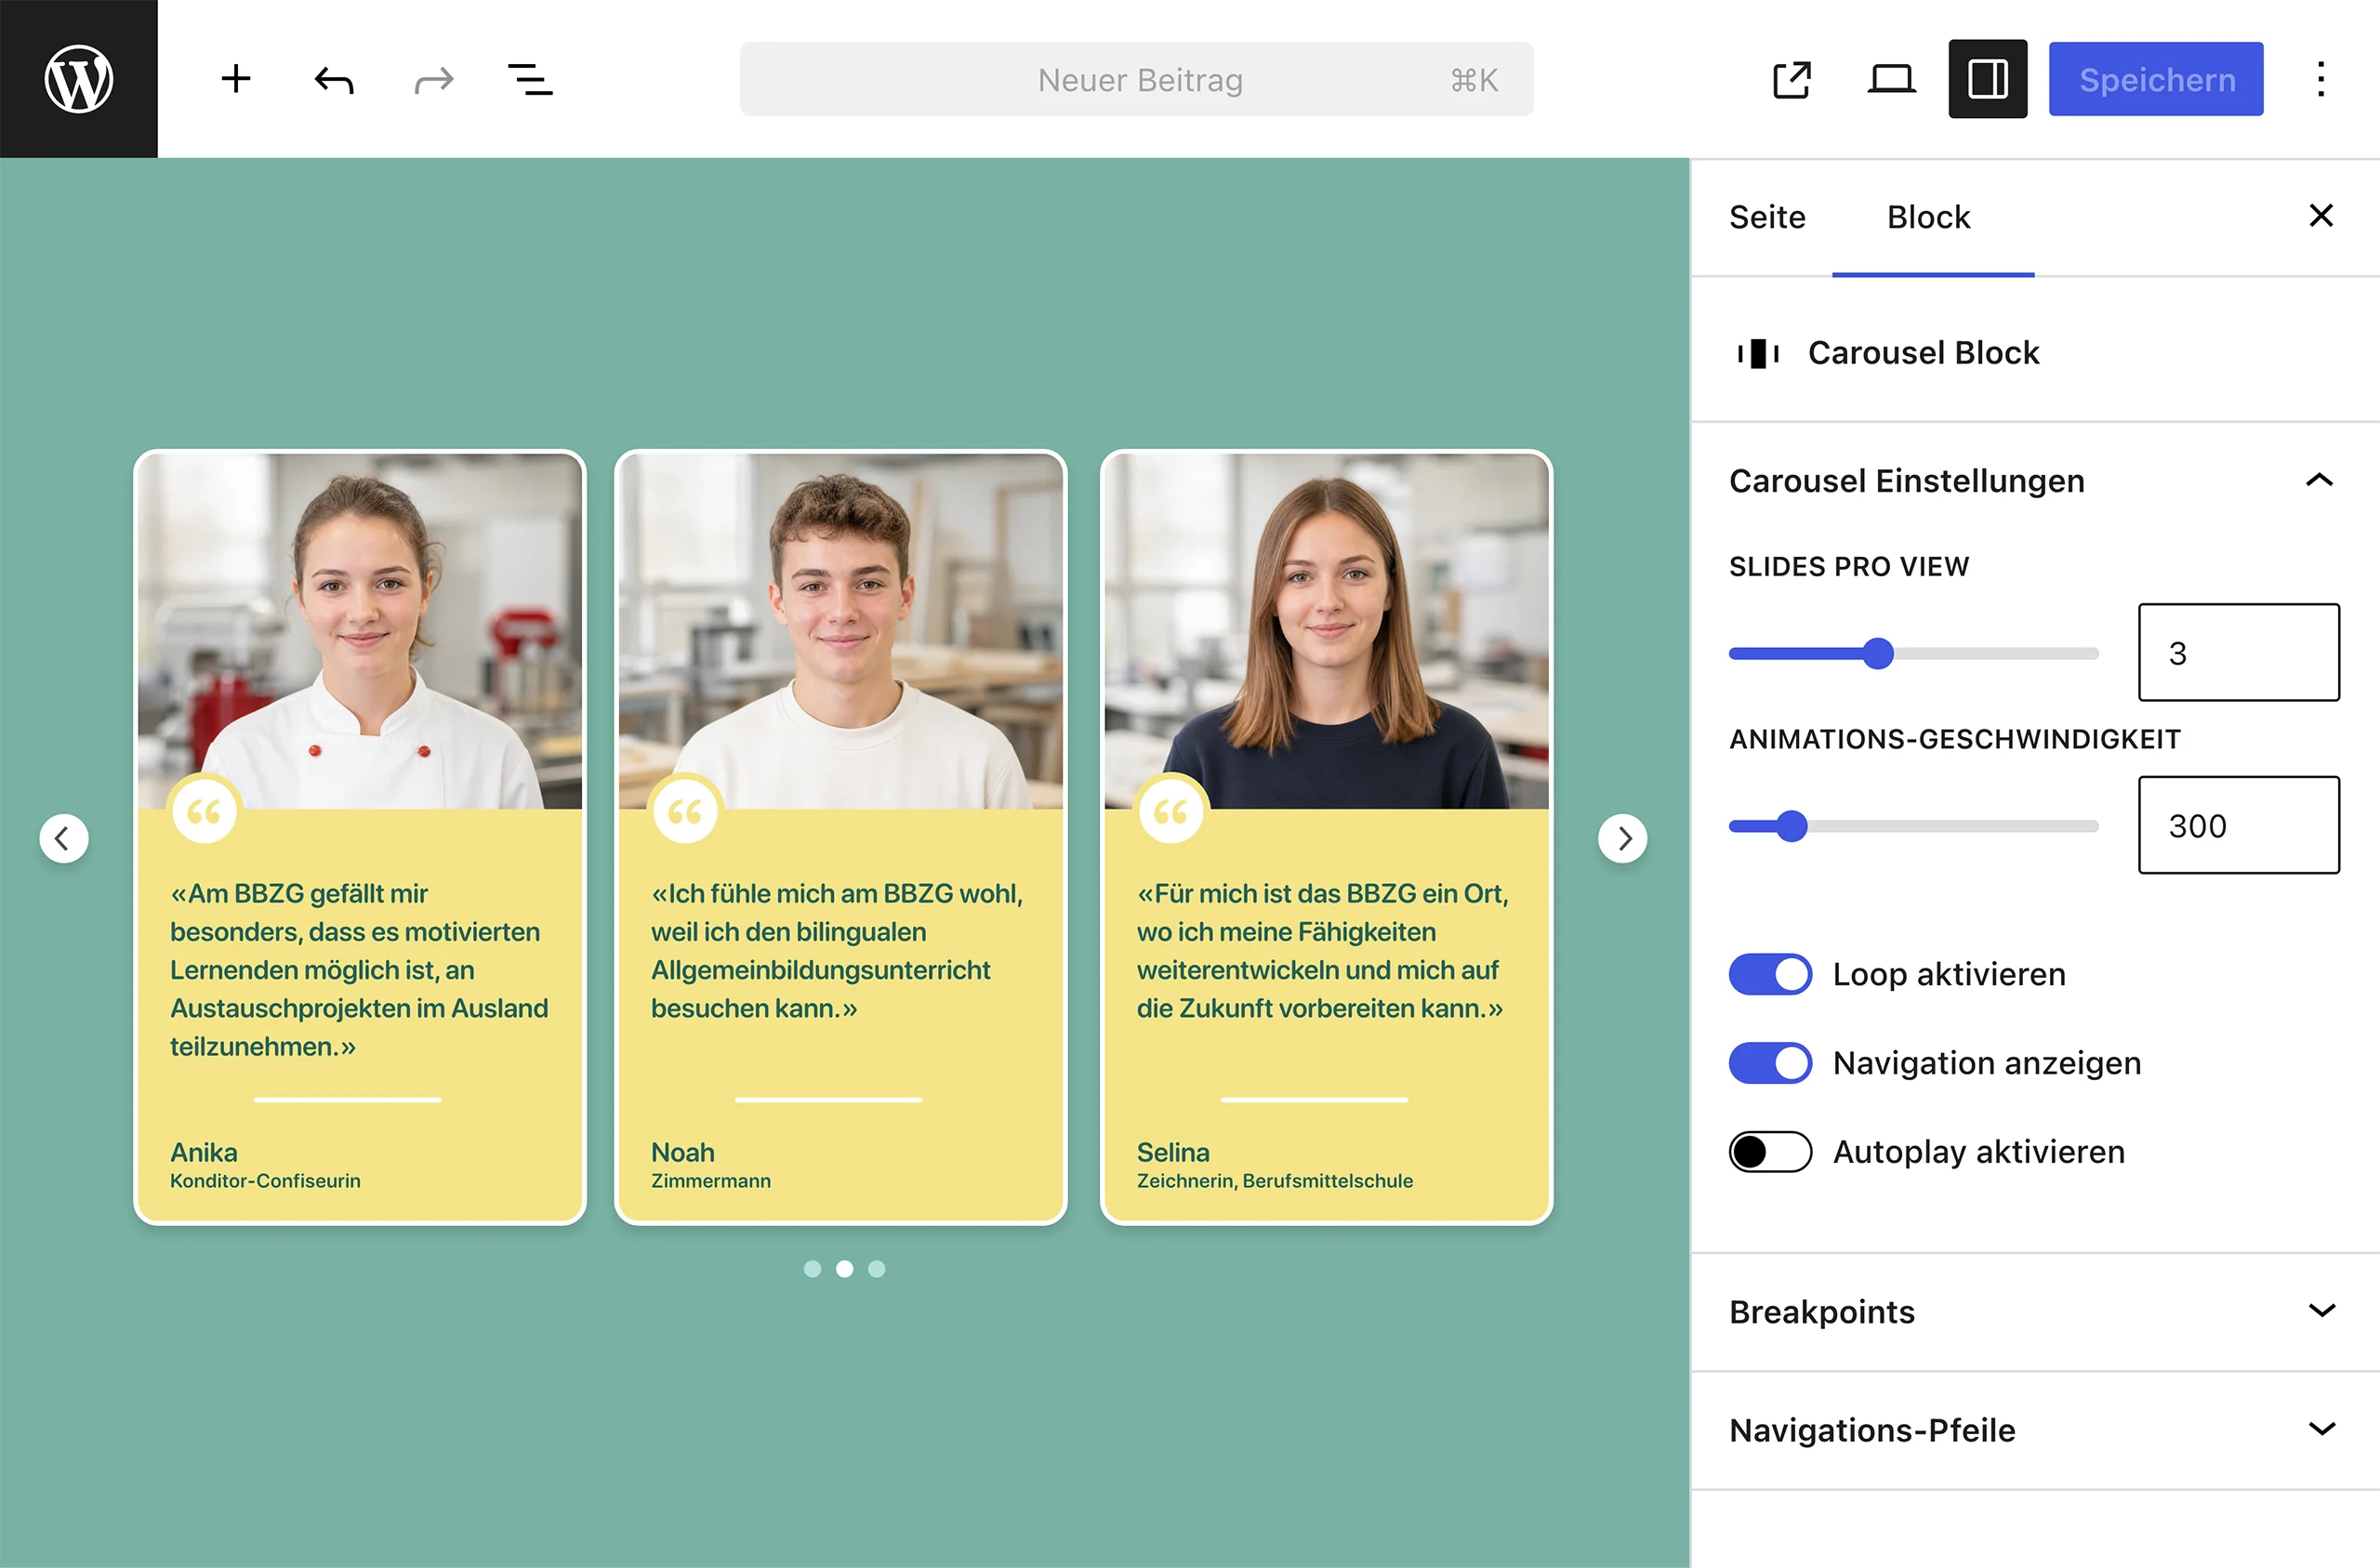The image size is (2380, 1568).
Task: Toggle the settings sidebar panel icon
Action: pyautogui.click(x=1988, y=79)
